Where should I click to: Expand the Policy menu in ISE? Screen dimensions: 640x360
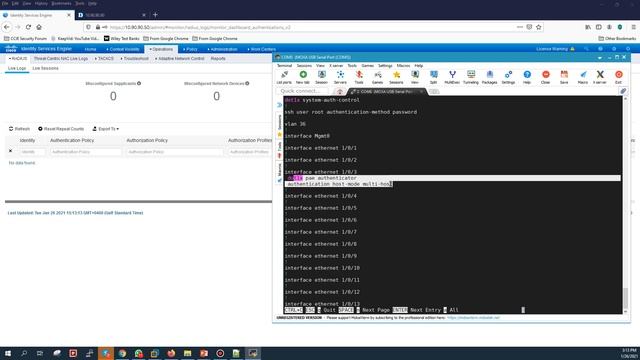[190, 49]
